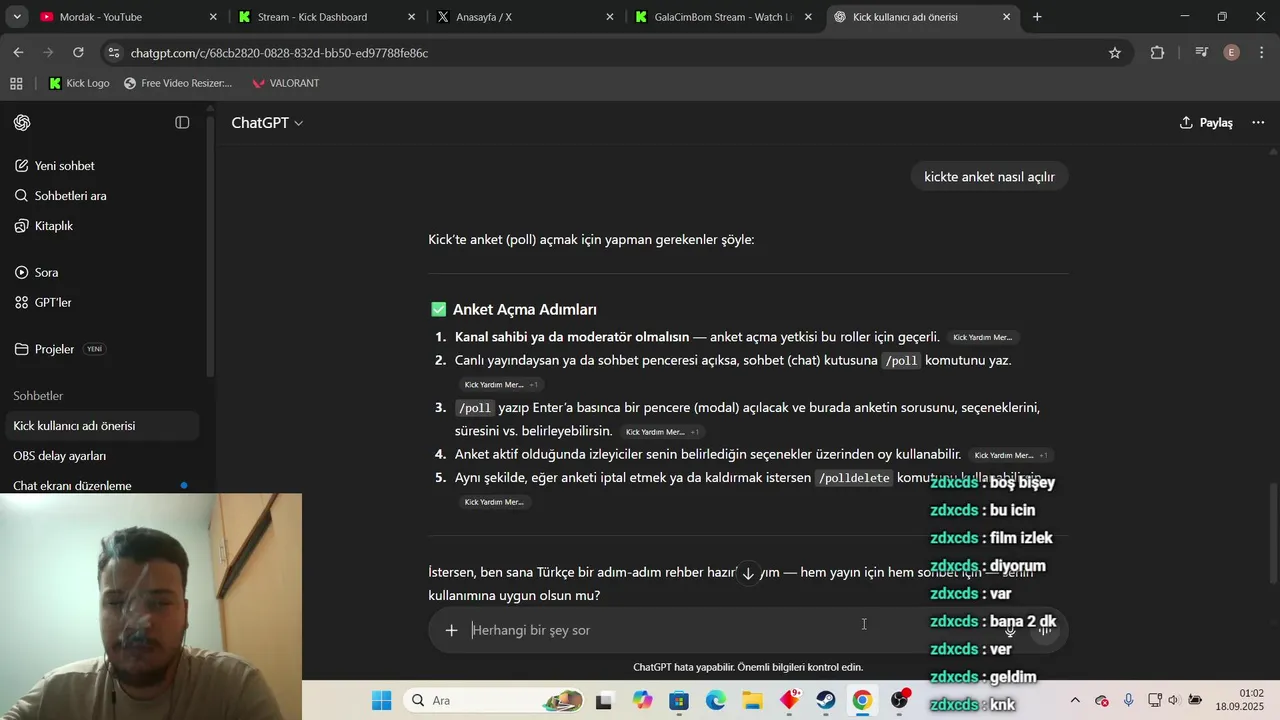The height and width of the screenshot is (720, 1280).
Task: Click the taskbar search box Ara
Action: tap(494, 701)
